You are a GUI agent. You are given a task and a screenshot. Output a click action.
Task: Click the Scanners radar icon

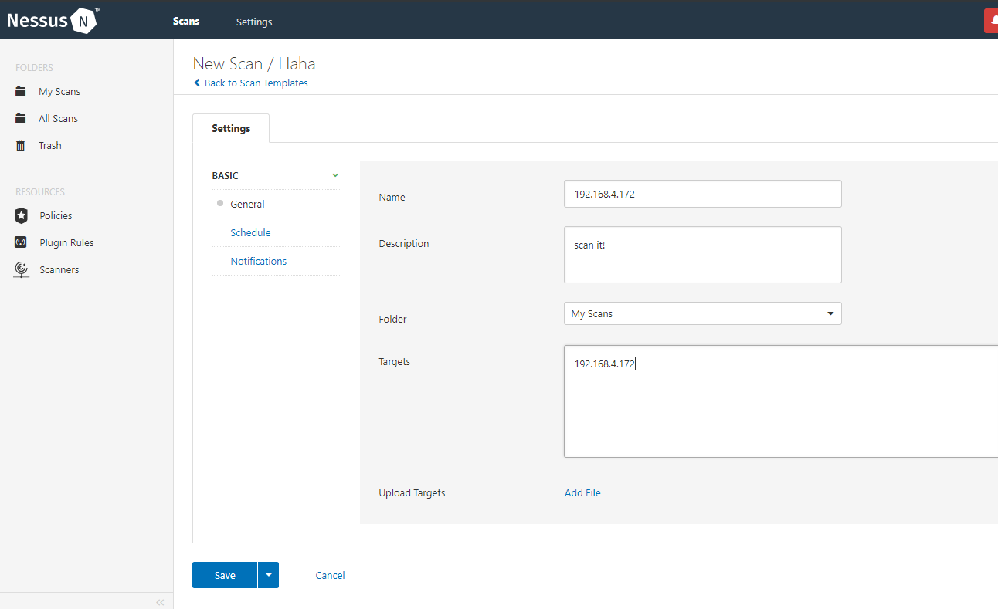pyautogui.click(x=21, y=270)
